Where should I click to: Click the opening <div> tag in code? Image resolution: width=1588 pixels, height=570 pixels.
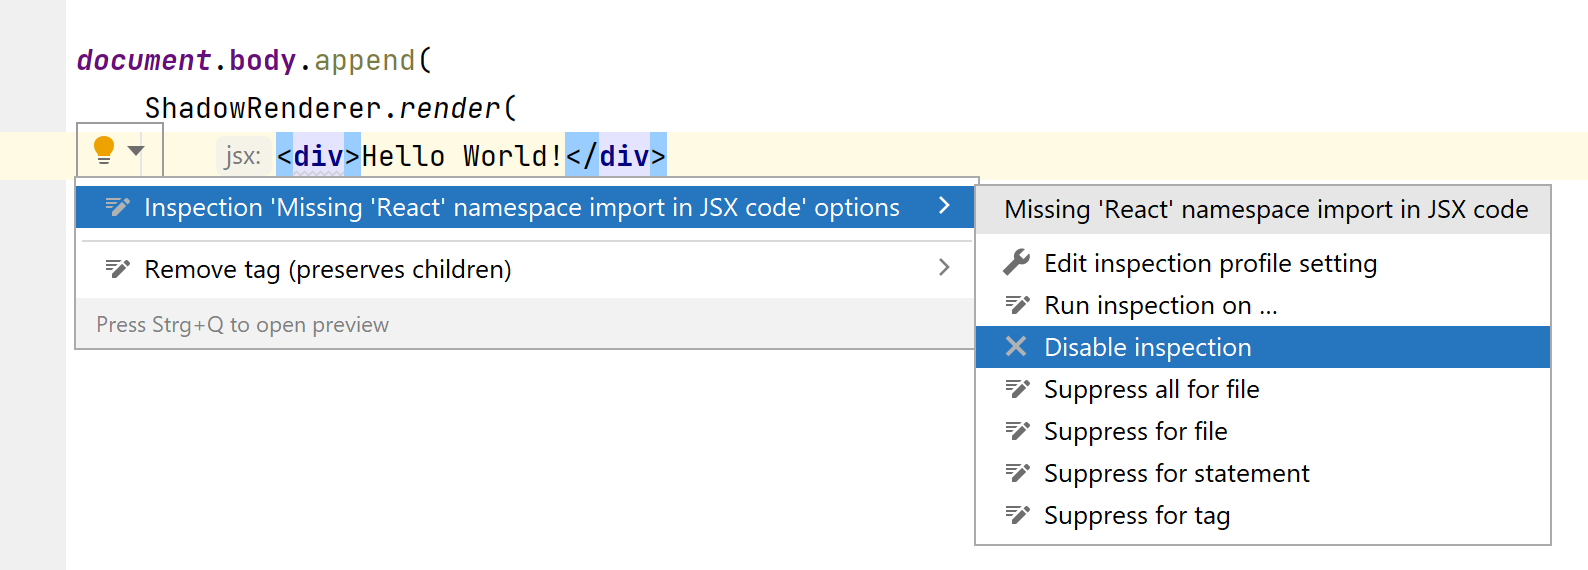click(319, 156)
